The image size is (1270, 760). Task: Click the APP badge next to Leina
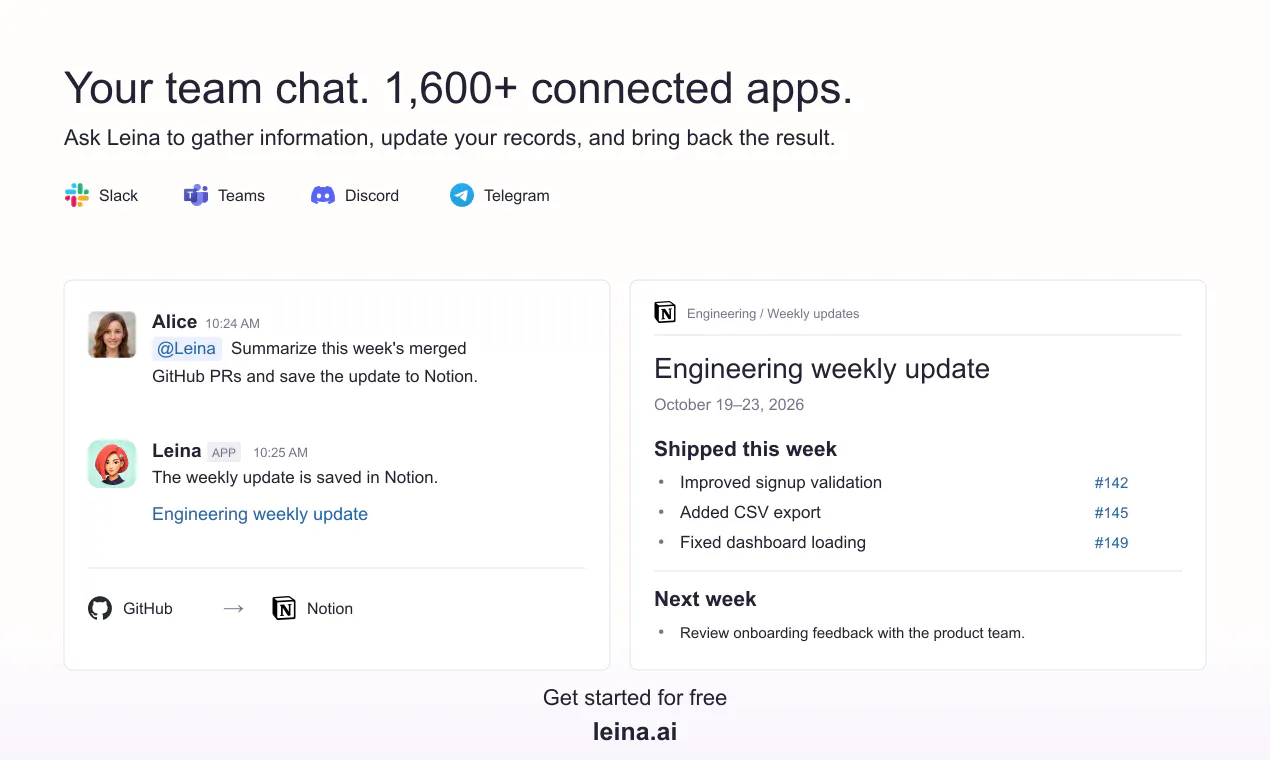[x=224, y=452]
